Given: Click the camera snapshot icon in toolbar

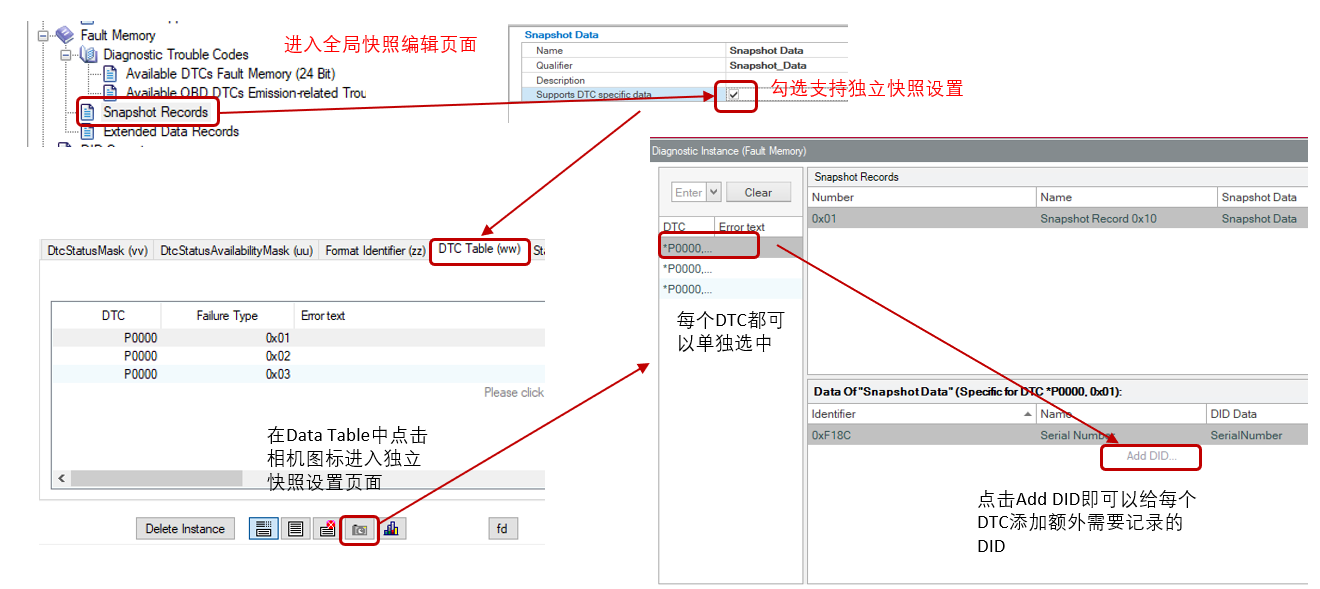Looking at the screenshot, I should click(x=360, y=529).
